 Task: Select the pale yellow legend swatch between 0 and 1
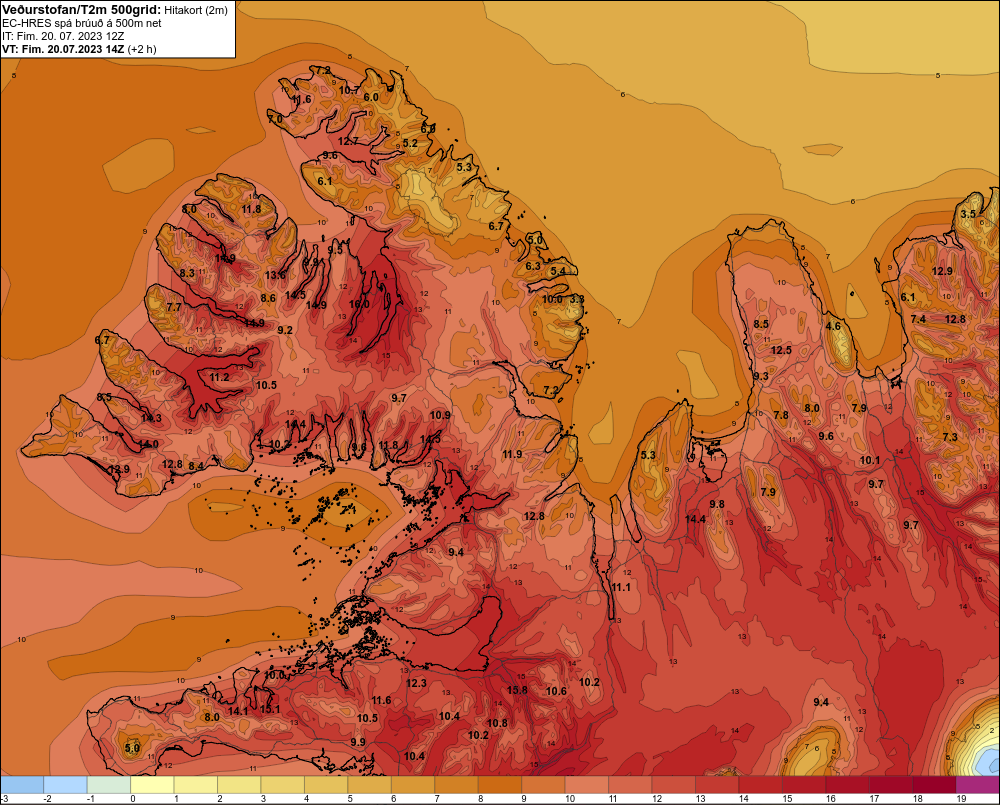click(152, 785)
